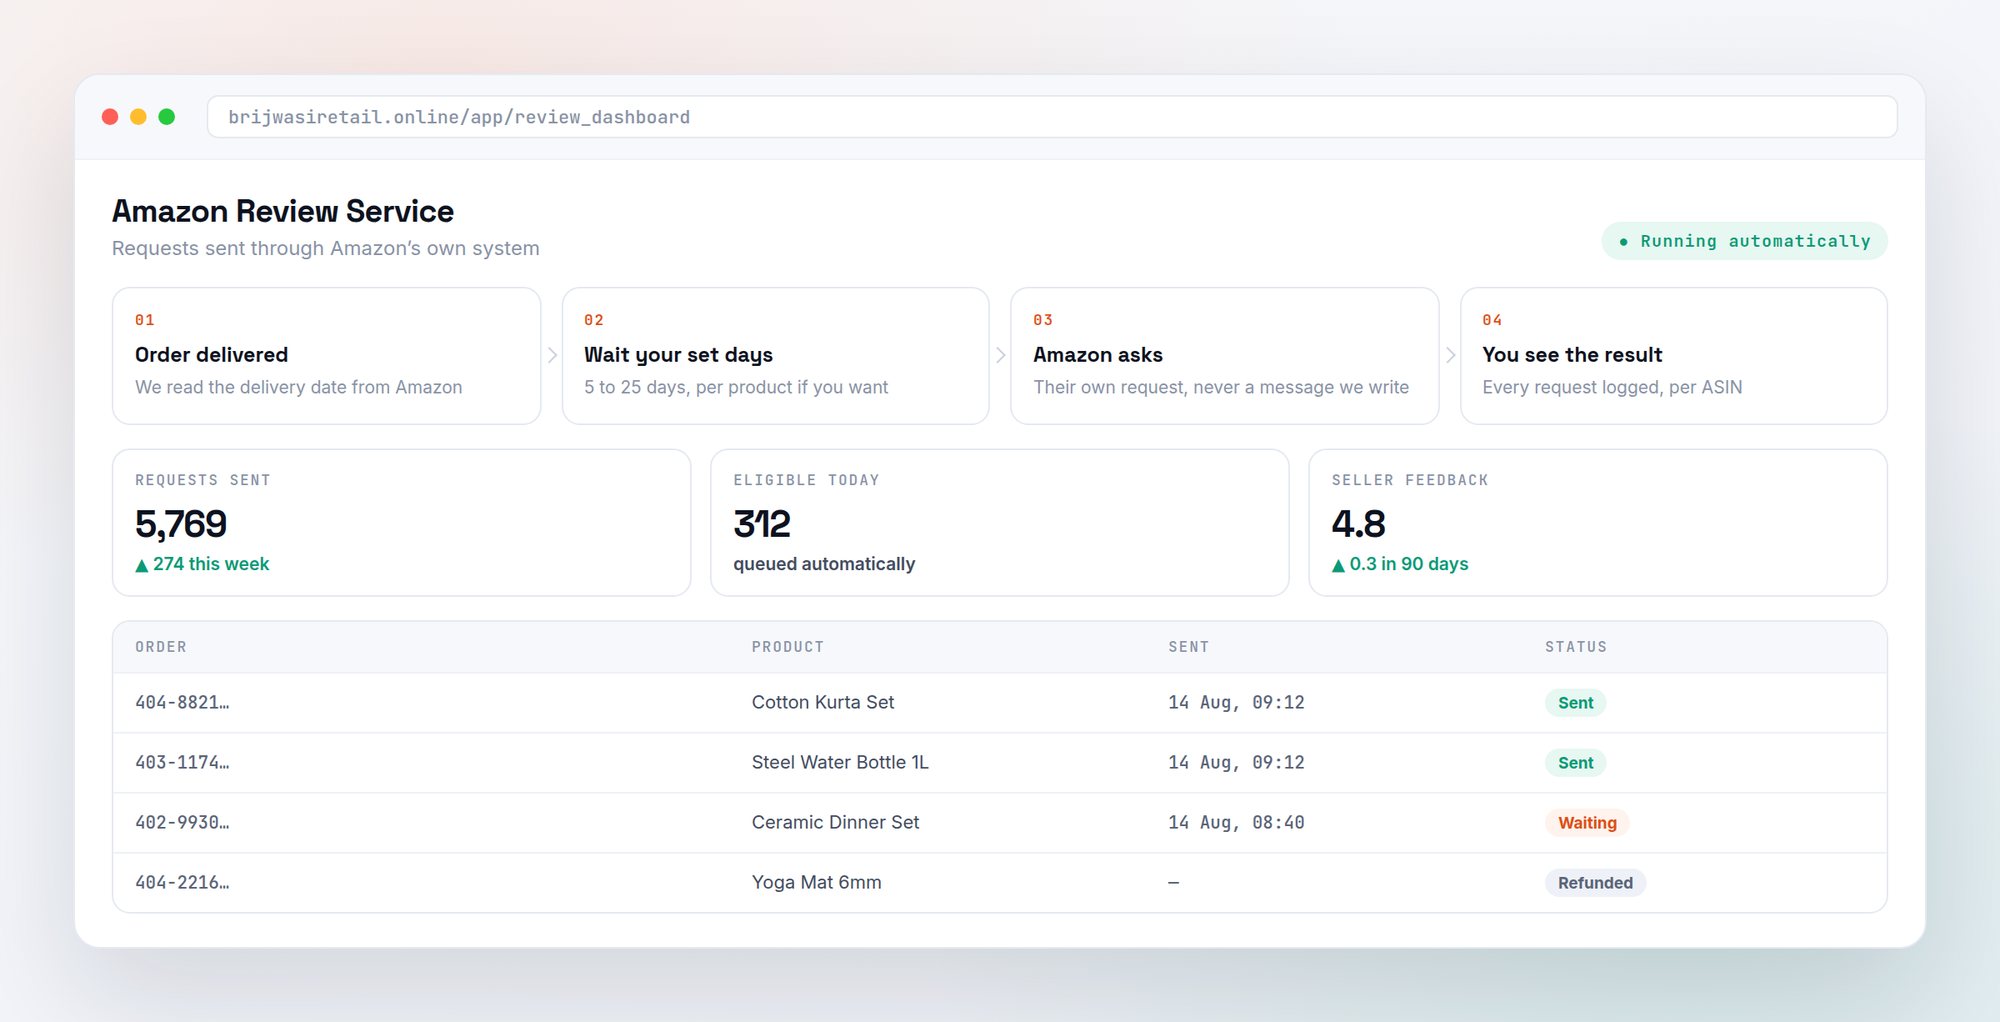Select order 402-9930… row
The width and height of the screenshot is (2000, 1022).
pos(1000,823)
